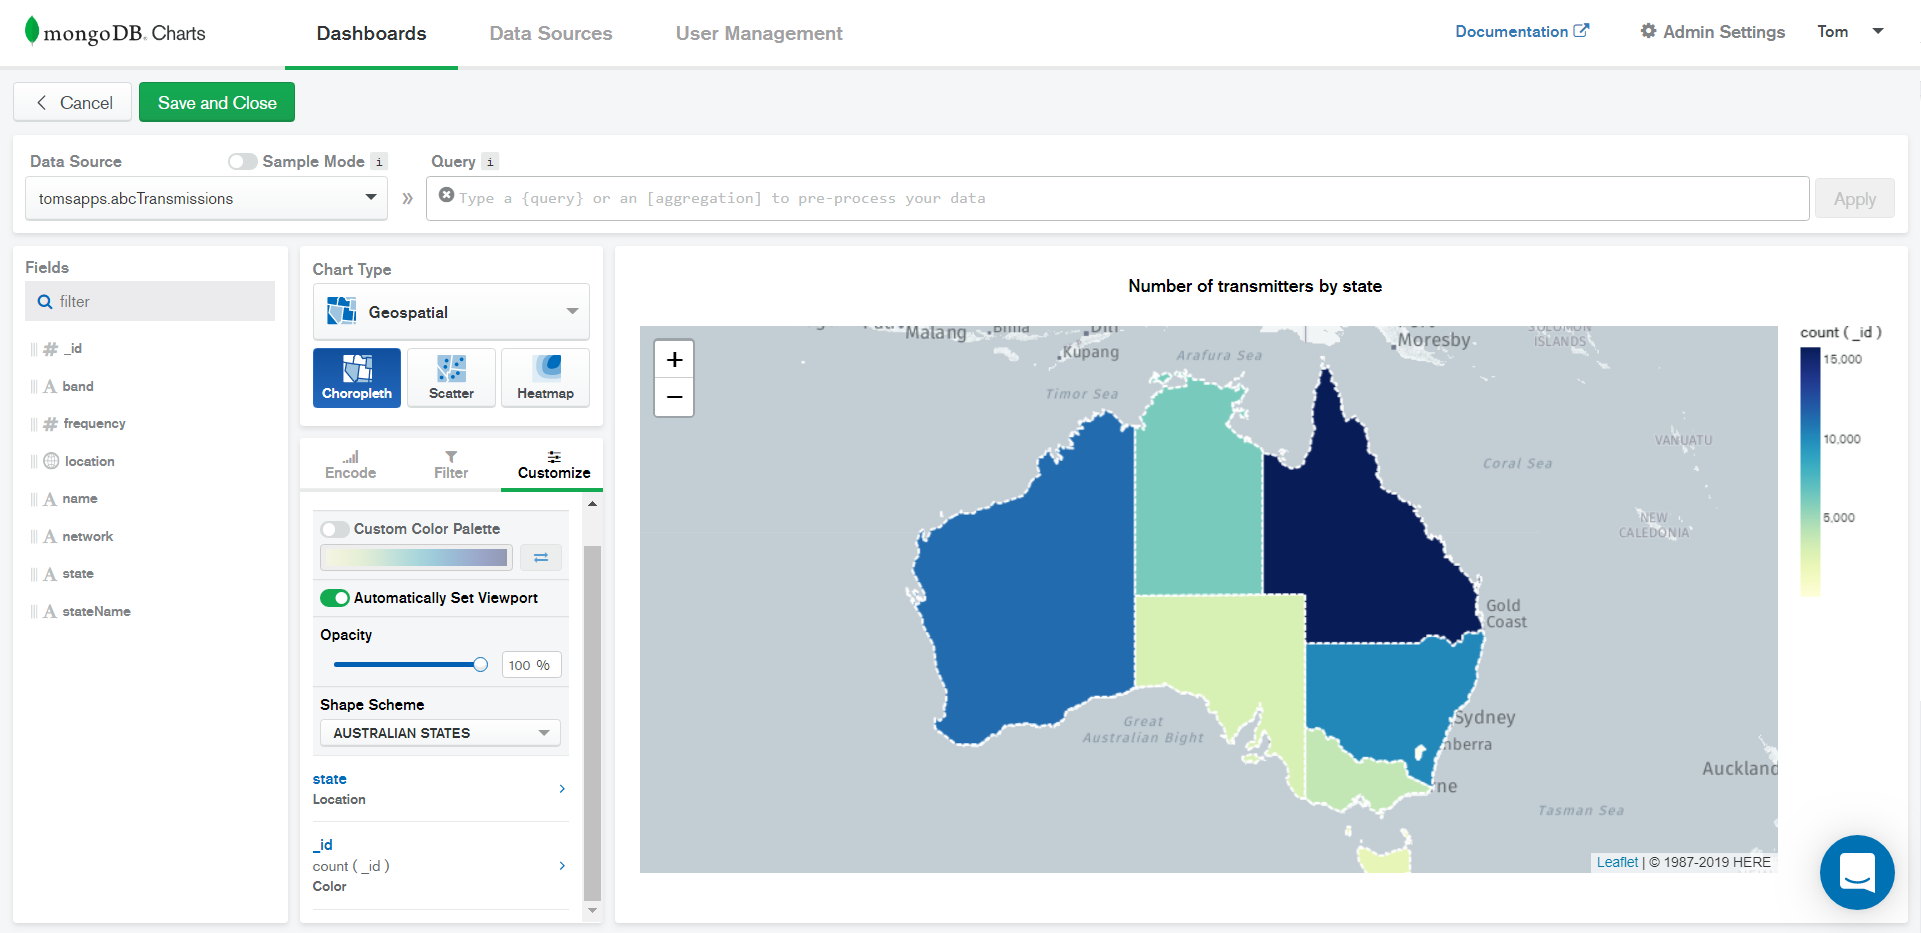1921x933 pixels.
Task: Click the opacity percentage value box
Action: pyautogui.click(x=530, y=665)
